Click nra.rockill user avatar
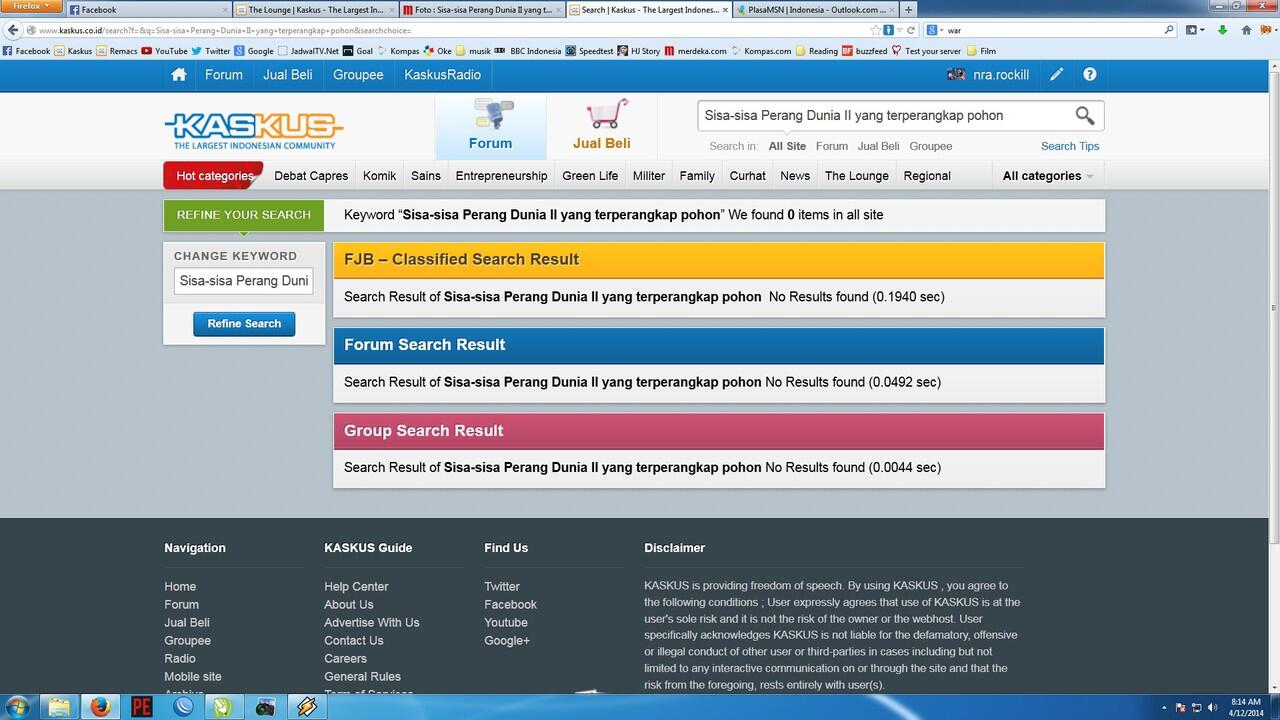Viewport: 1280px width, 720px height. 956,75
